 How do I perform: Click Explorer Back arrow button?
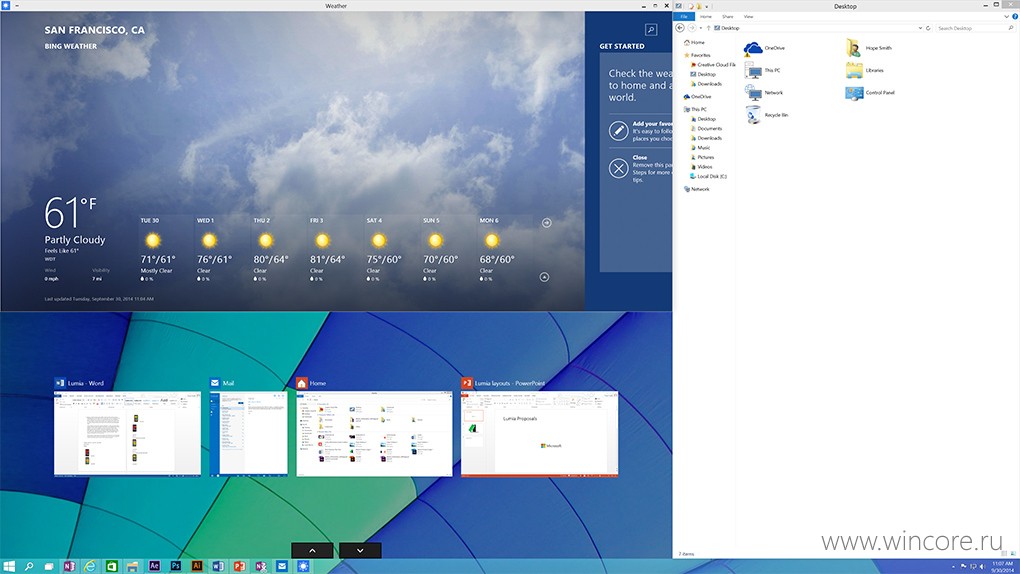(x=680, y=28)
